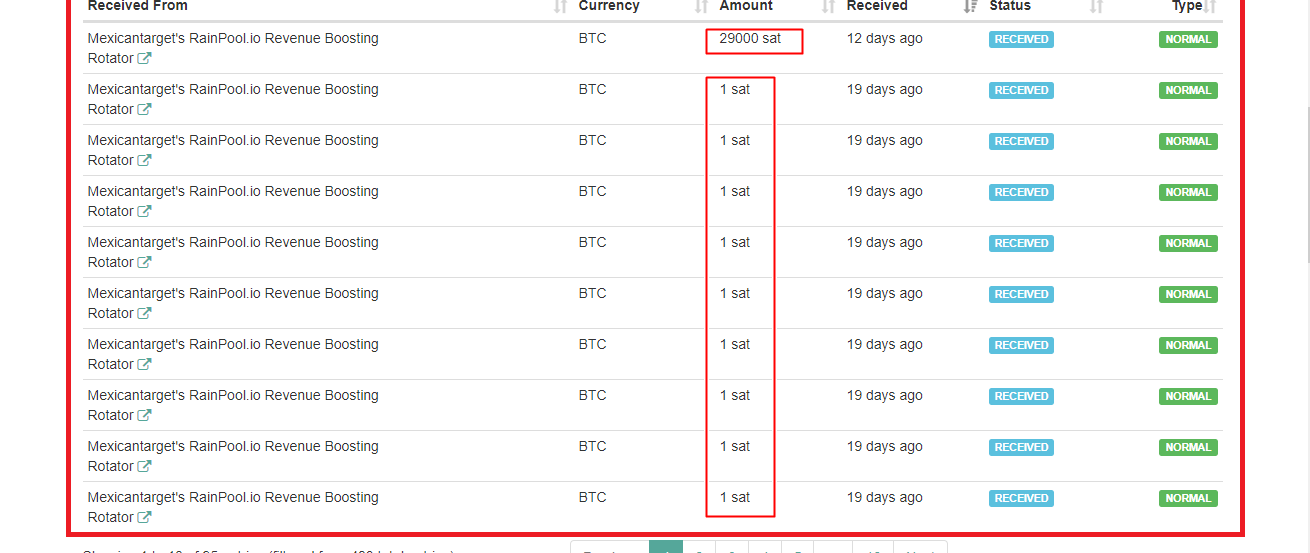The height and width of the screenshot is (553, 1310).
Task: Click the 29000 sat amount cell
Action: 750,39
